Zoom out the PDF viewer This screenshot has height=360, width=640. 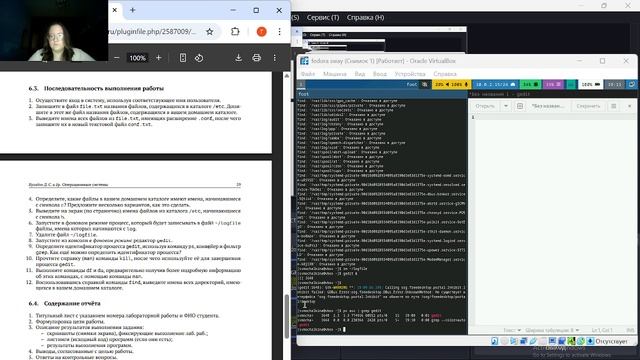tap(116, 58)
